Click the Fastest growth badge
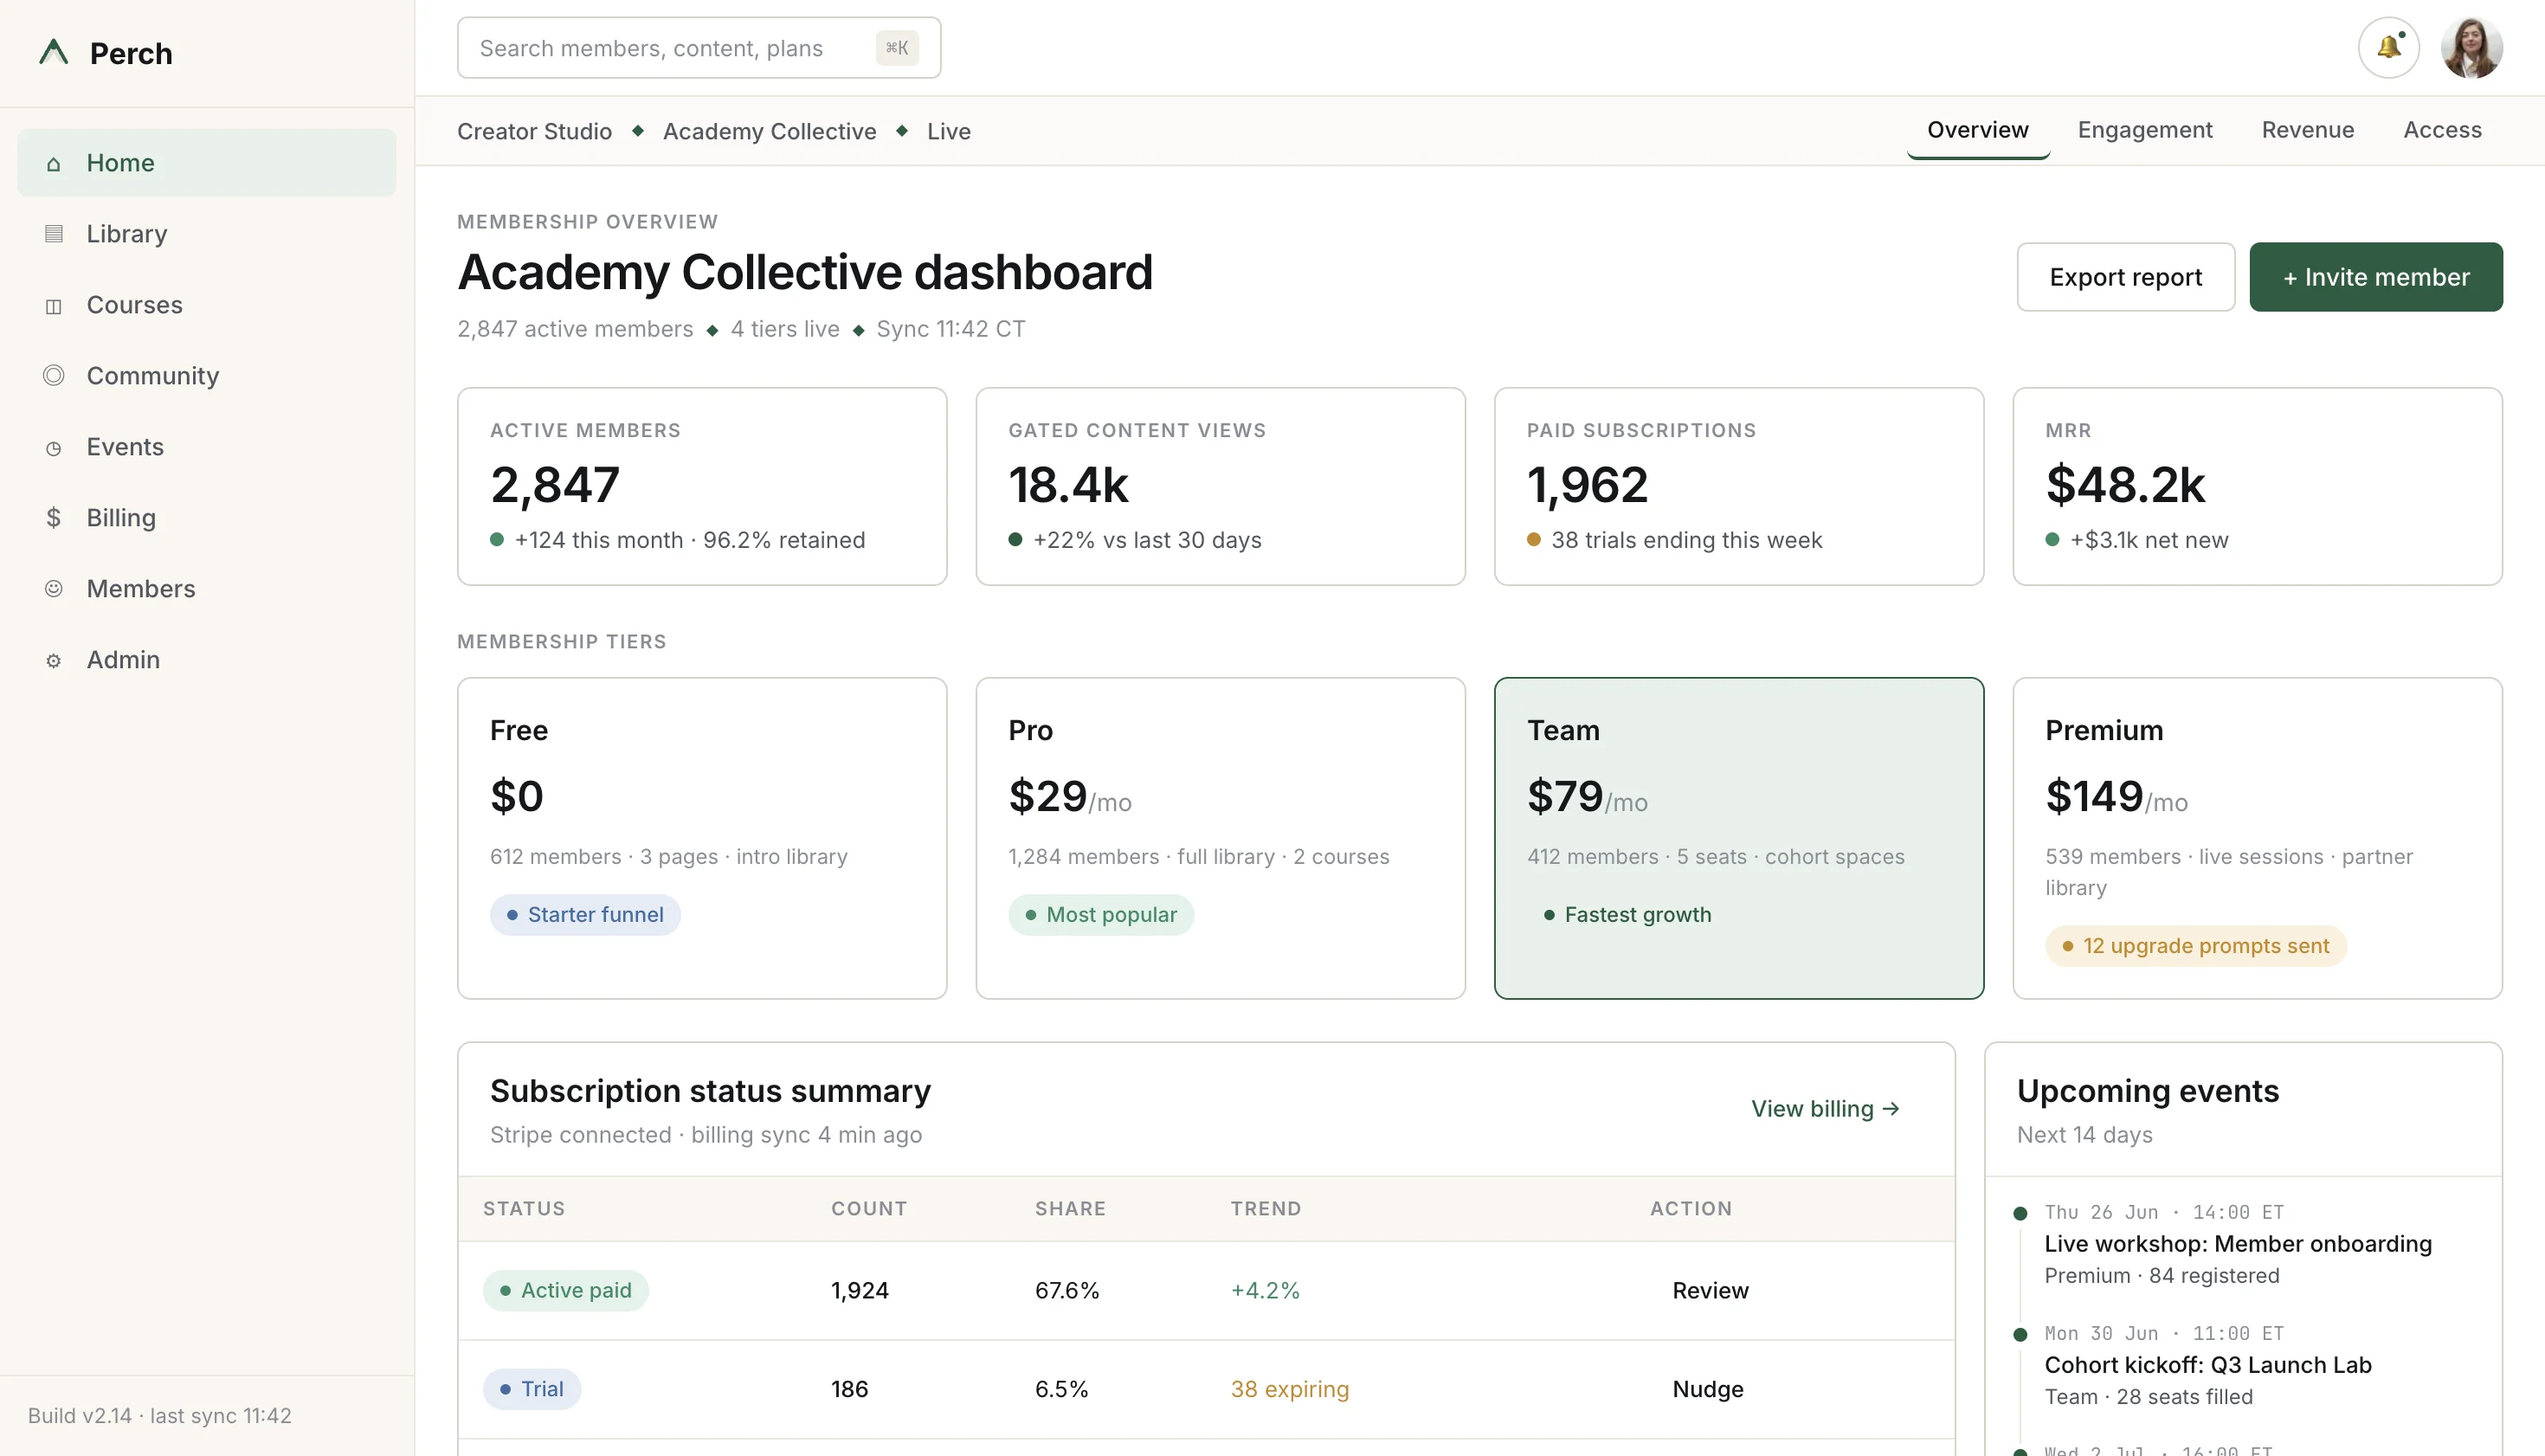Screen dimensions: 2545x1456 [1628, 915]
